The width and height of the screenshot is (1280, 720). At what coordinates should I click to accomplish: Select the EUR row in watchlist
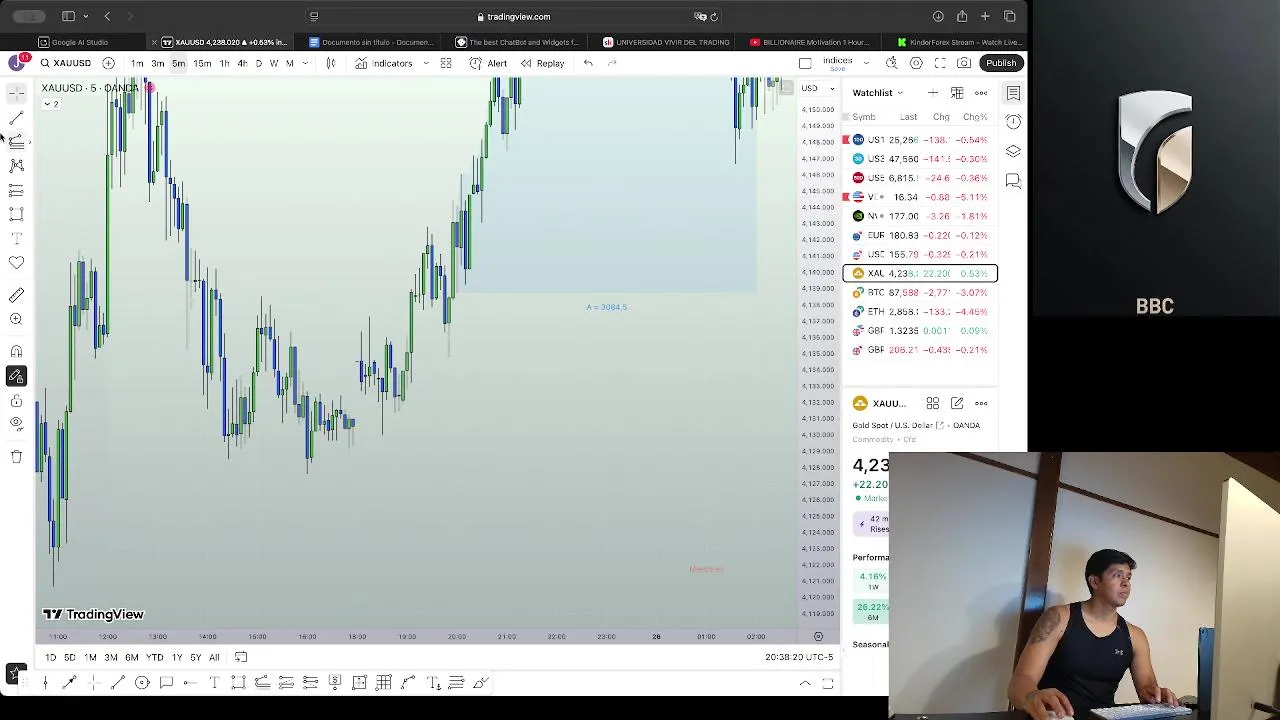(x=920, y=235)
